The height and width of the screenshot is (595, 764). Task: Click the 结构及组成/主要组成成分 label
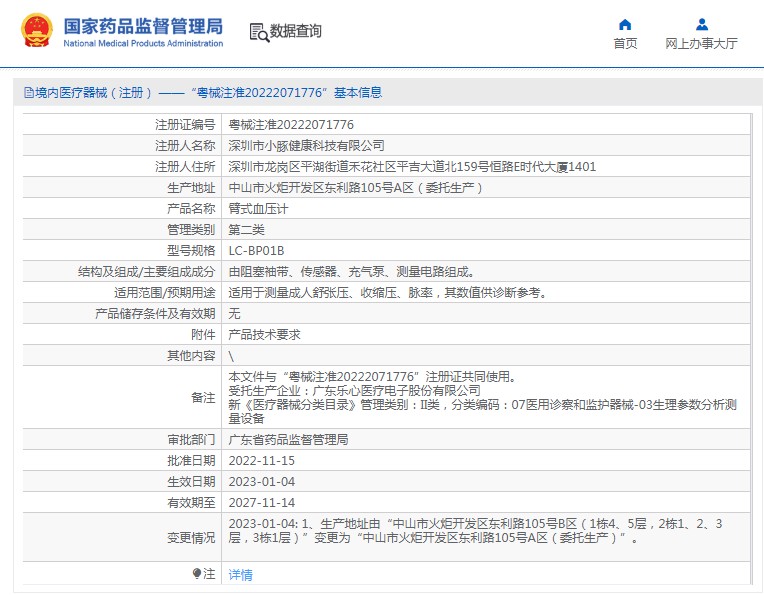click(x=147, y=271)
